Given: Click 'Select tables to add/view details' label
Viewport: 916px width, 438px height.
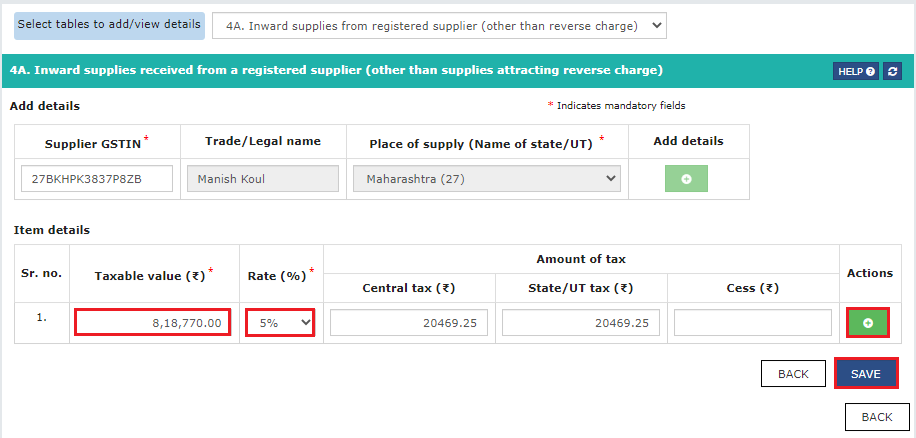Looking at the screenshot, I should [109, 25].
